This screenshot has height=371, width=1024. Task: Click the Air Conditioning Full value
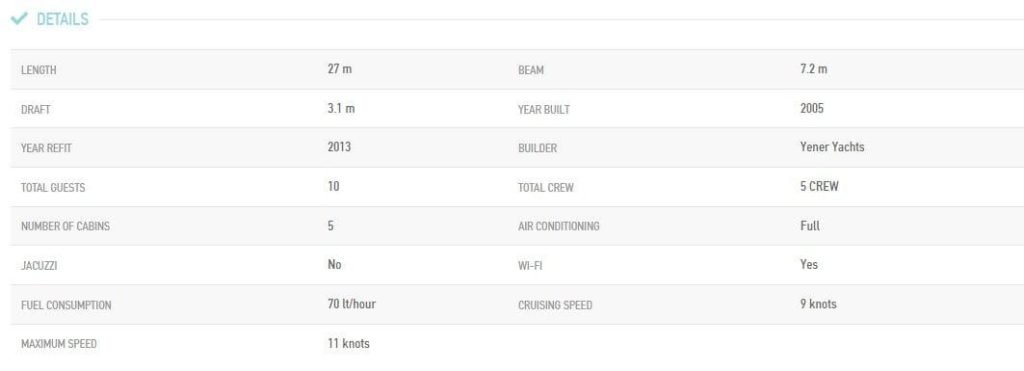click(810, 226)
